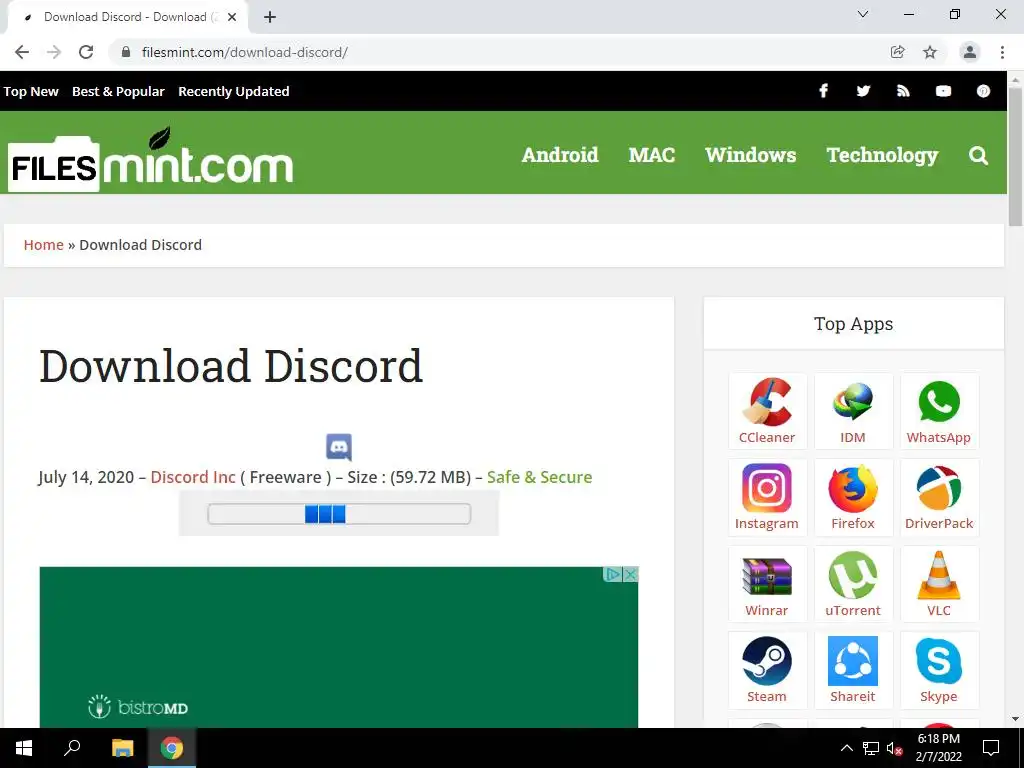This screenshot has height=768, width=1024.
Task: Expand the tab search chevron
Action: (863, 14)
